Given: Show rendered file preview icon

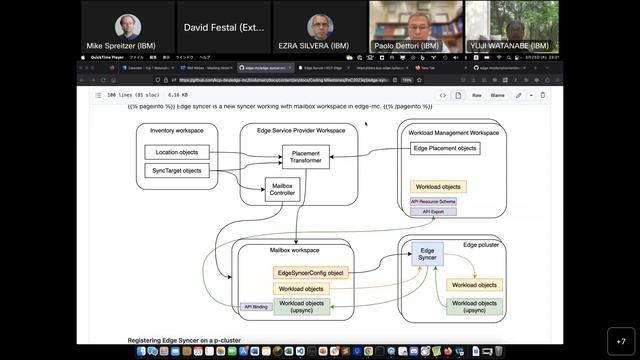Looking at the screenshot, I should point(458,95).
